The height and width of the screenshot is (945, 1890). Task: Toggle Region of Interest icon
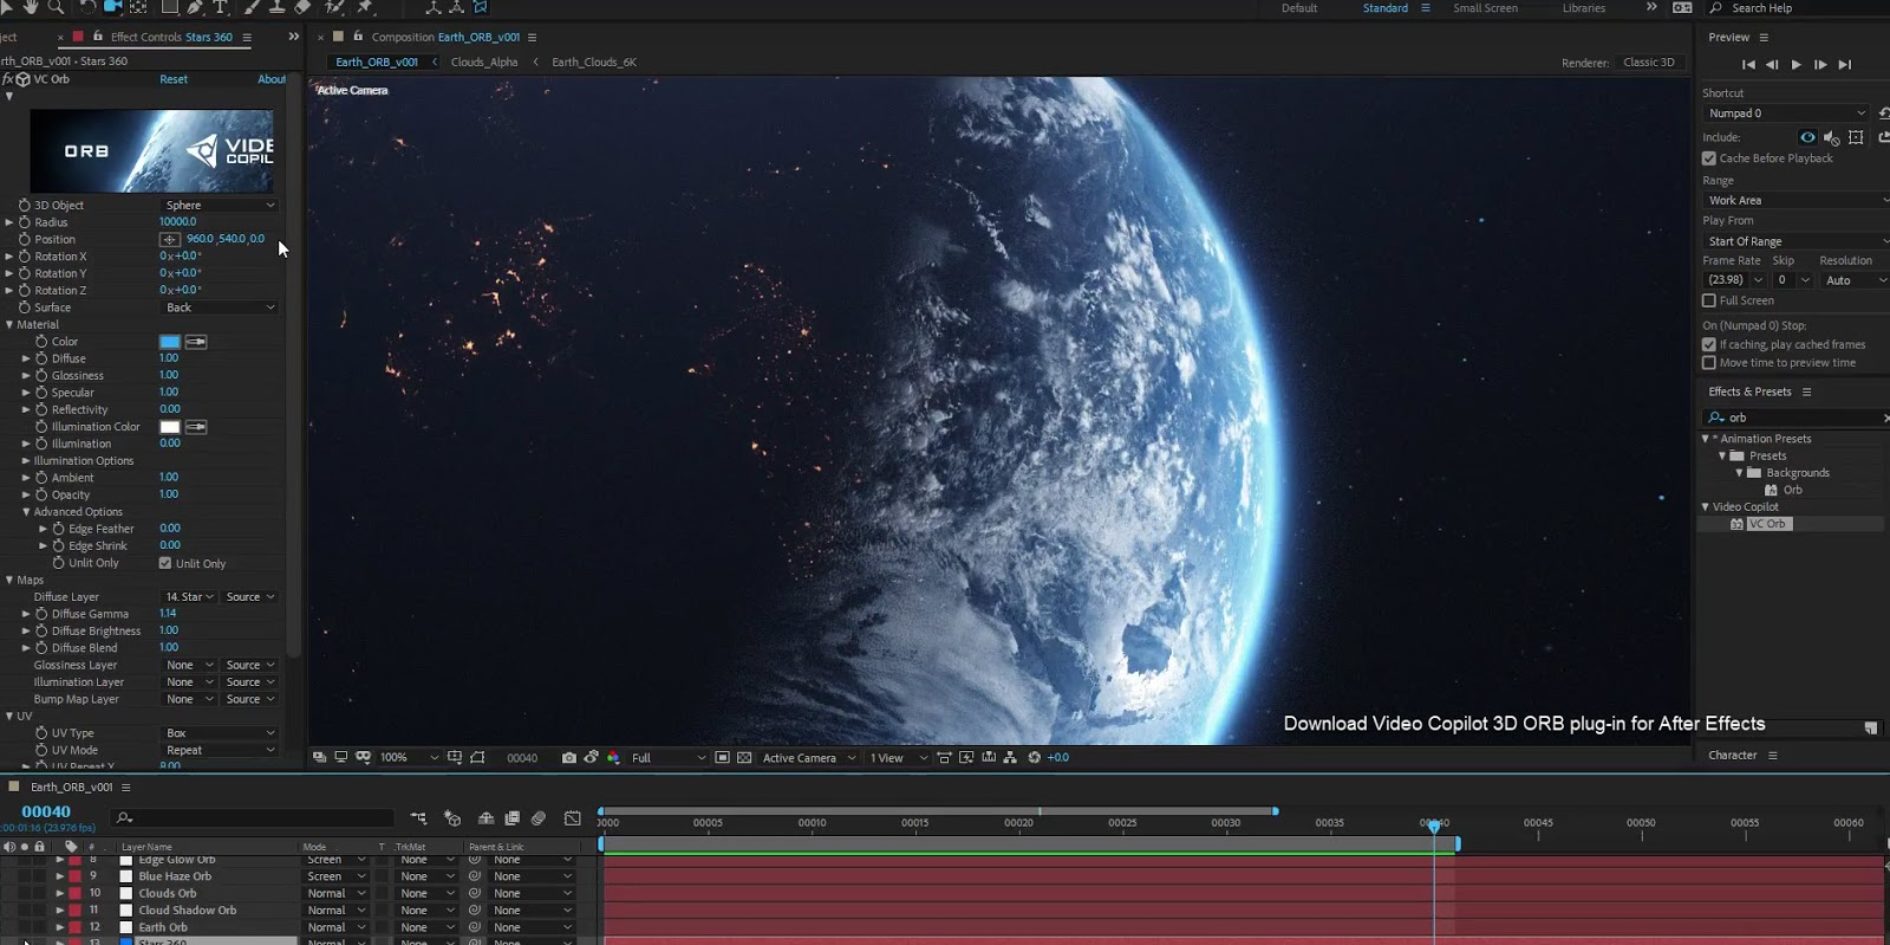722,758
